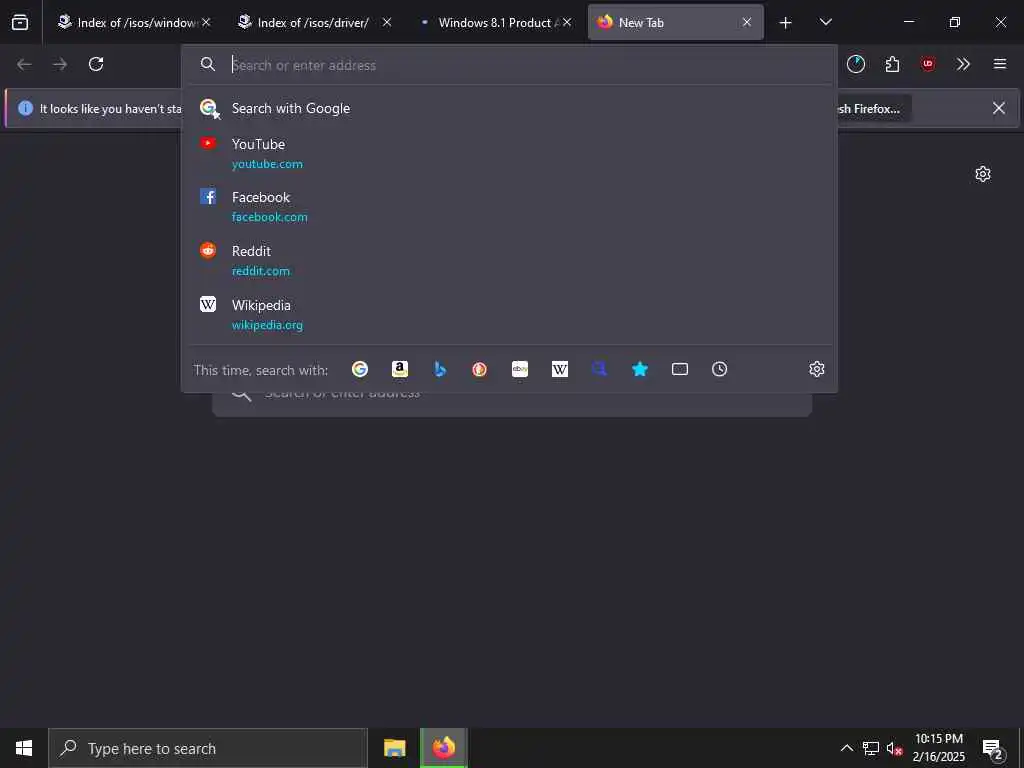This screenshot has width=1024, height=768.
Task: Search this time with Bing icon
Action: [440, 369]
